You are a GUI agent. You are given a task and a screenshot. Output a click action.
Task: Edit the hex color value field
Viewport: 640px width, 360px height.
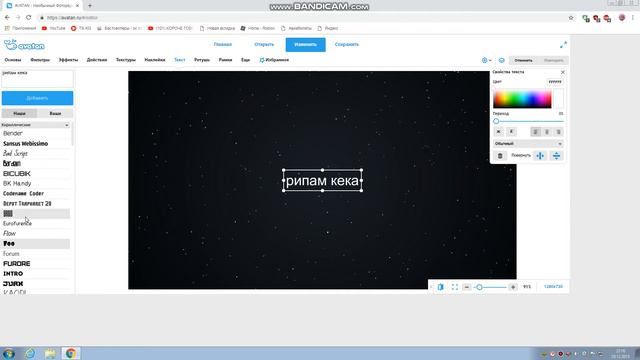pyautogui.click(x=555, y=82)
